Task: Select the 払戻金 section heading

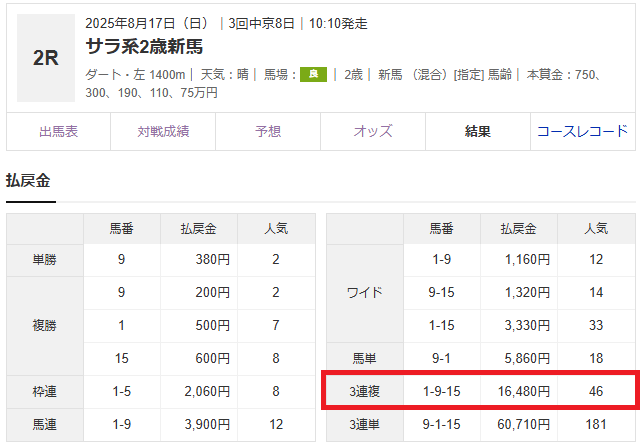Action: point(28,181)
